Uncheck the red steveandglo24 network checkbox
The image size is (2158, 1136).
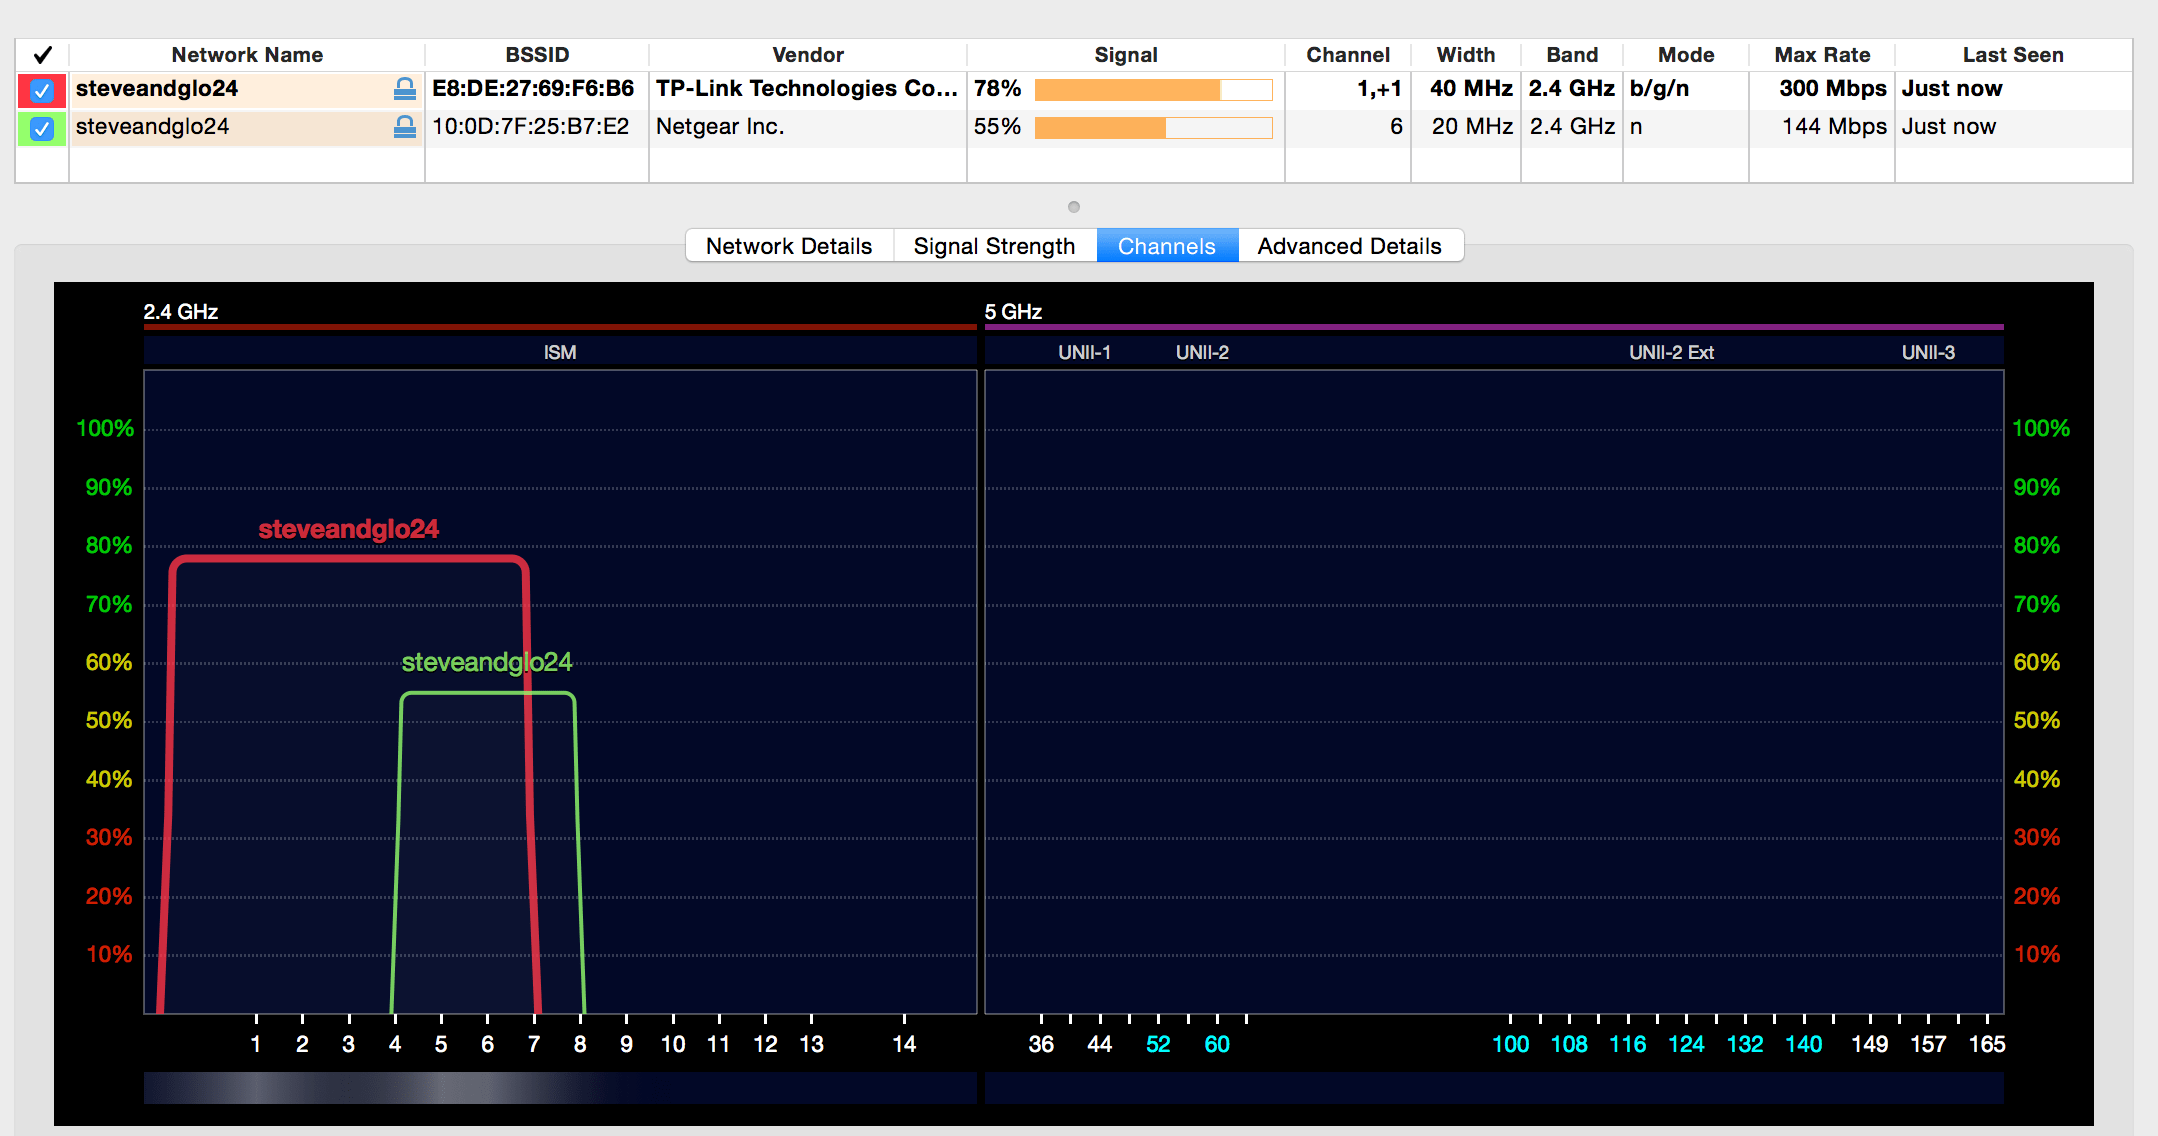pos(42,90)
